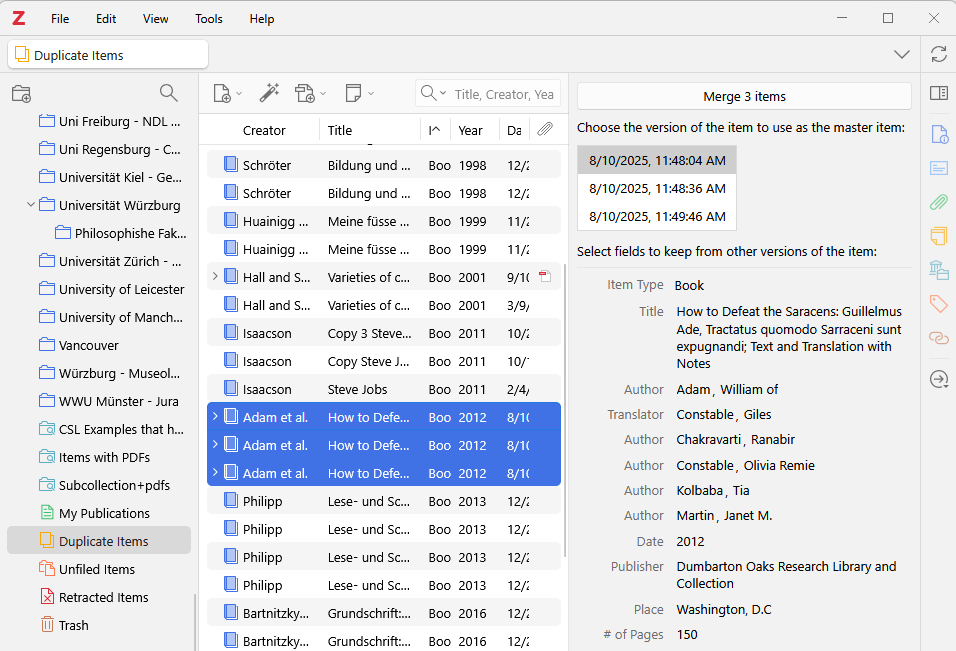This screenshot has height=651, width=956.
Task: Sort items by the Year column
Action: (x=470, y=130)
